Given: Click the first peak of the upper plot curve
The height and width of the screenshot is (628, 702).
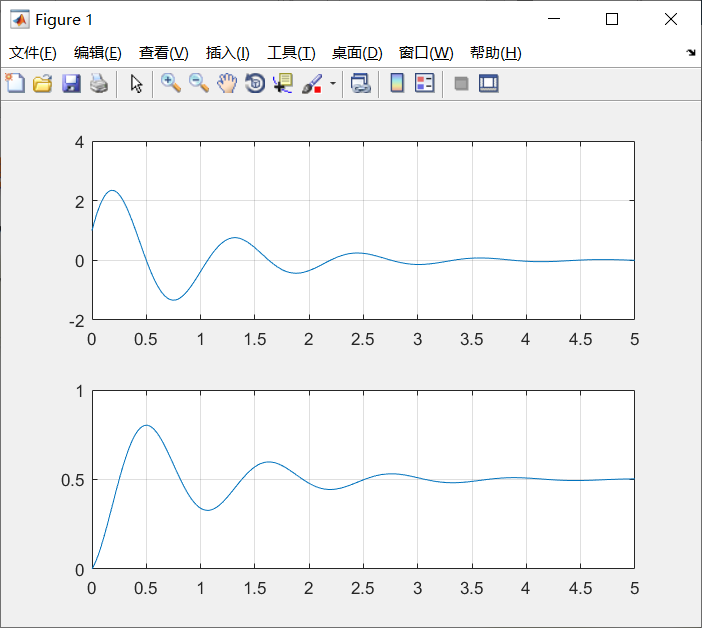Looking at the screenshot, I should pos(112,191).
